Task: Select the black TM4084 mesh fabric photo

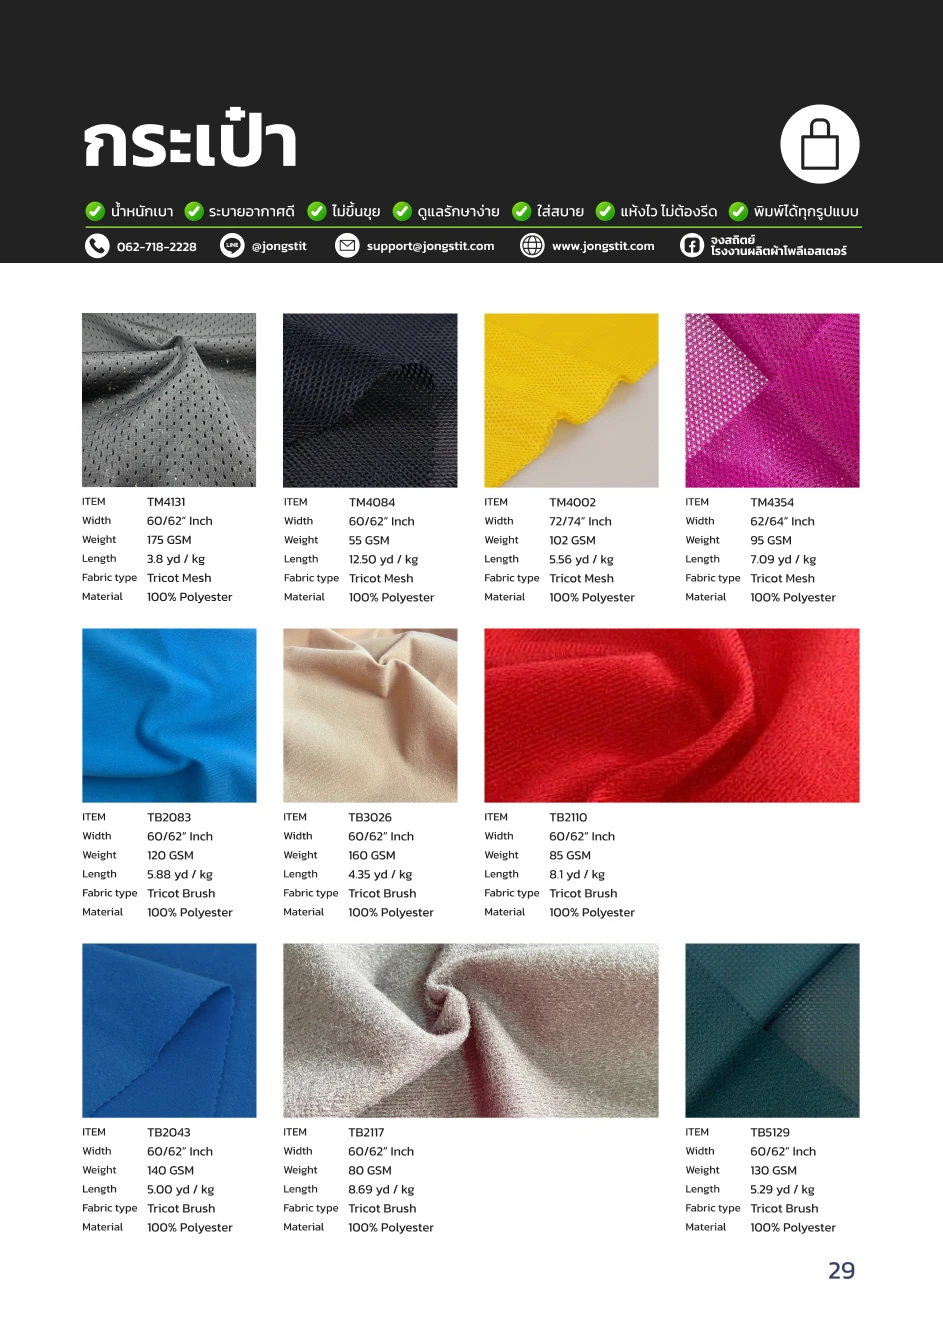Action: (370, 400)
